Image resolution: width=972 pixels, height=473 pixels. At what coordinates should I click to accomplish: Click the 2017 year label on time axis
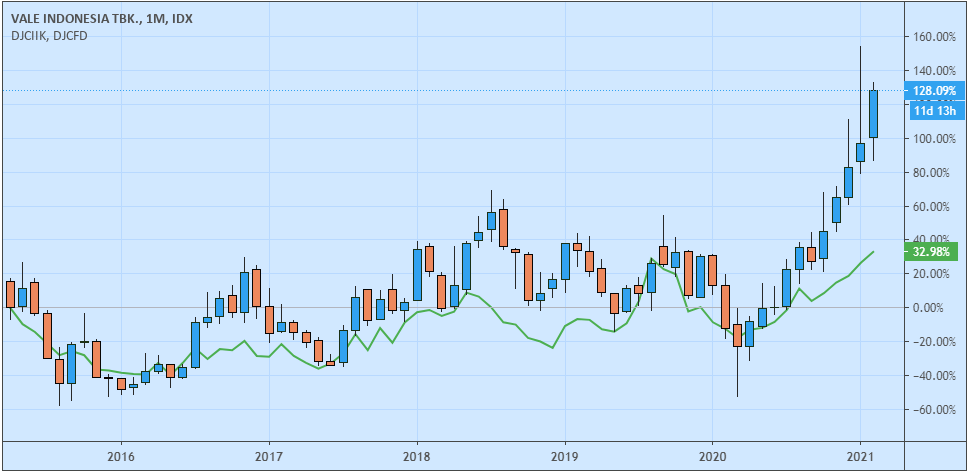pyautogui.click(x=268, y=455)
